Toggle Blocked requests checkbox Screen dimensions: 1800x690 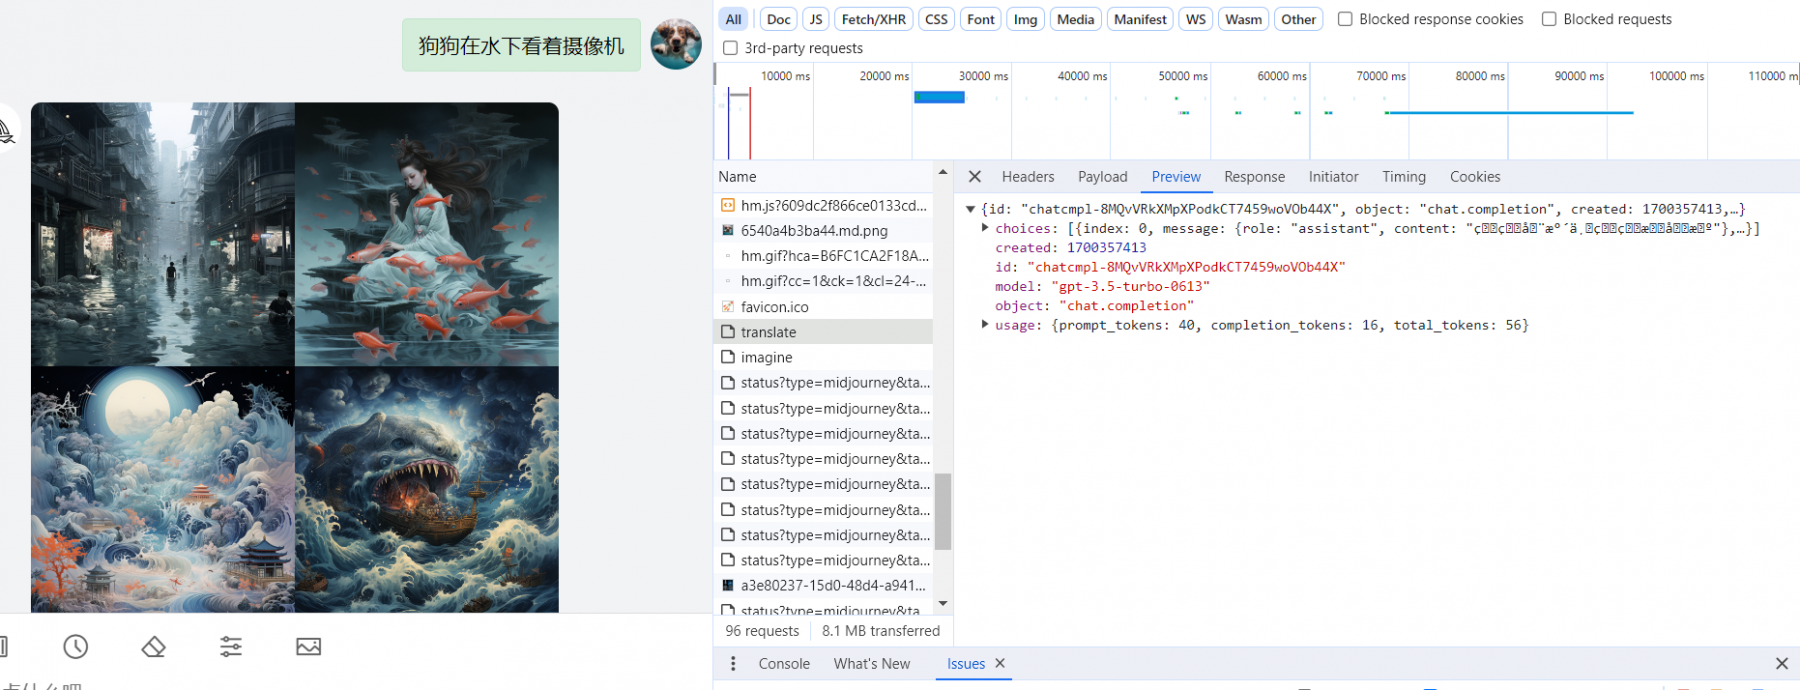coord(1549,19)
